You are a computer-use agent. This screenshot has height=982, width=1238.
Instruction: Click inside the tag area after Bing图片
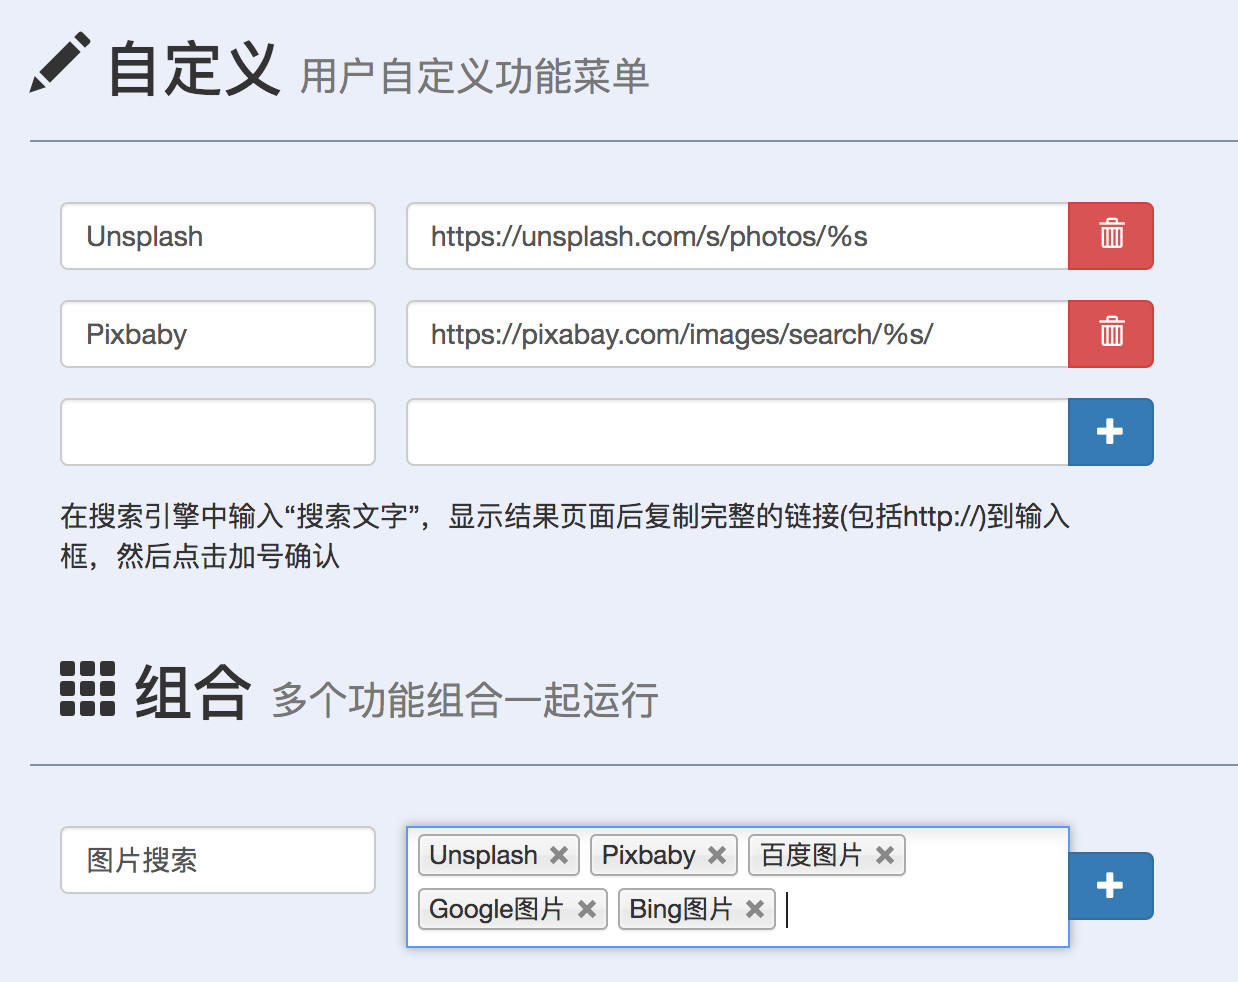[x=900, y=909]
